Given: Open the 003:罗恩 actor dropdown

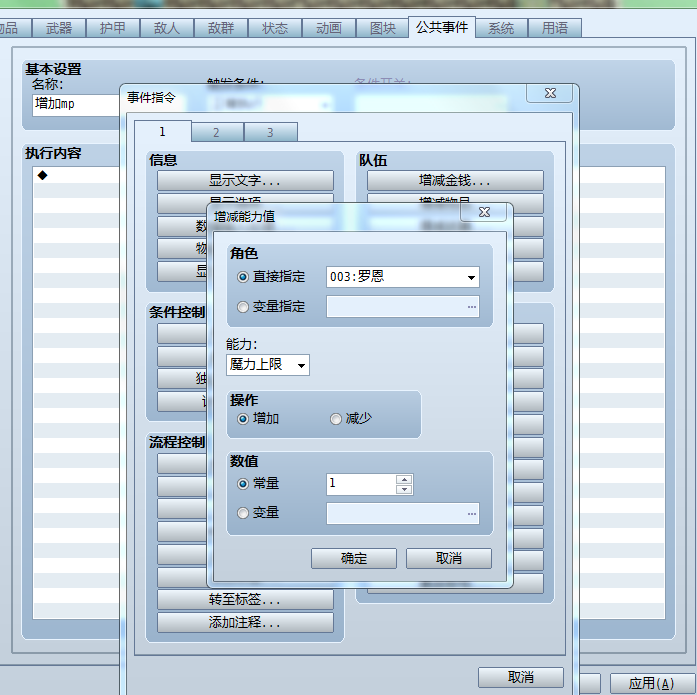Looking at the screenshot, I should [x=403, y=277].
